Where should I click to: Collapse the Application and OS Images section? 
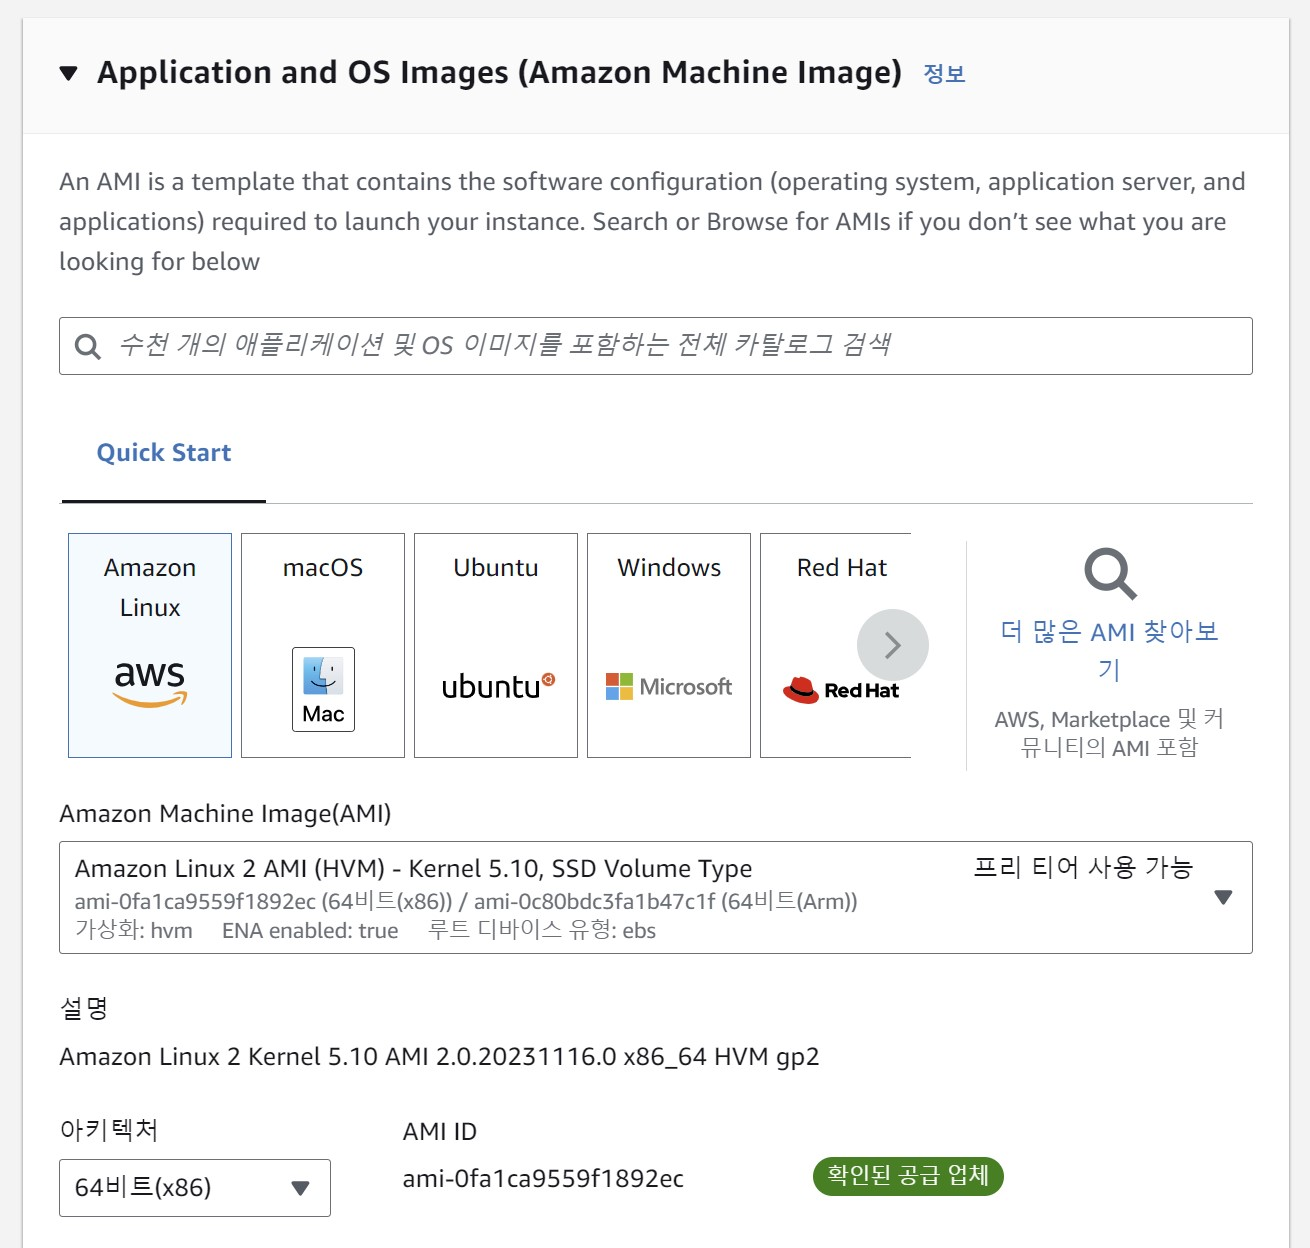point(68,73)
